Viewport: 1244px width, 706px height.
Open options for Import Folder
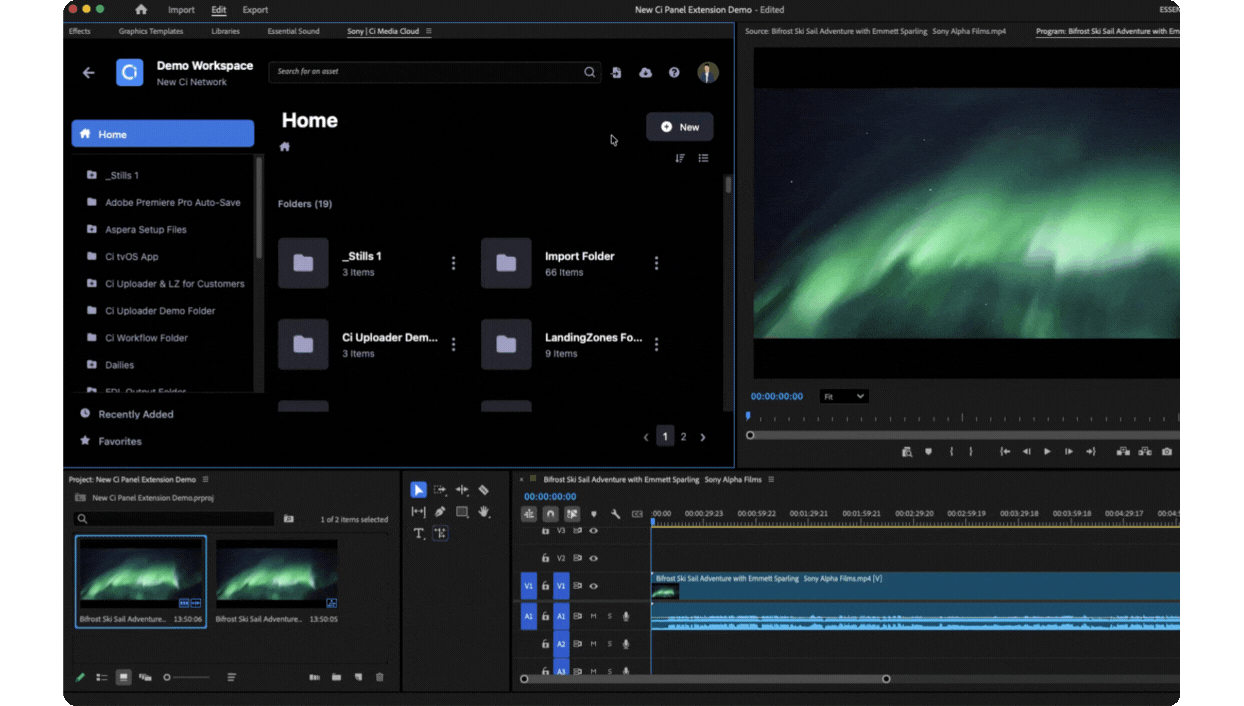click(656, 263)
